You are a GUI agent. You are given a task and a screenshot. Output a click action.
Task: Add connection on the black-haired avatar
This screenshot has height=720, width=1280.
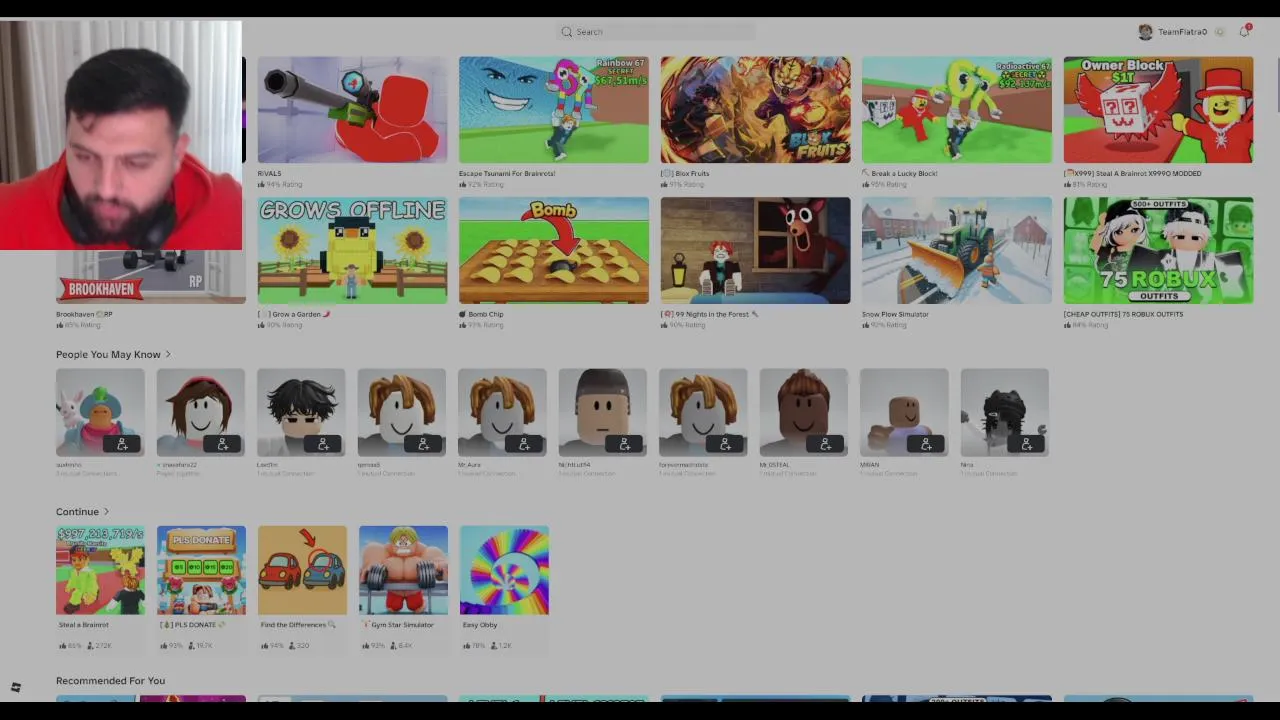[323, 444]
